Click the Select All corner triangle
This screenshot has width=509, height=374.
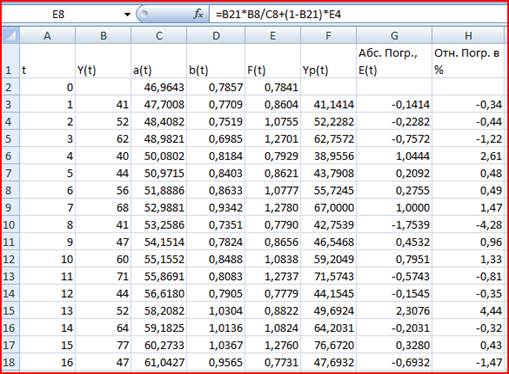tap(11, 35)
